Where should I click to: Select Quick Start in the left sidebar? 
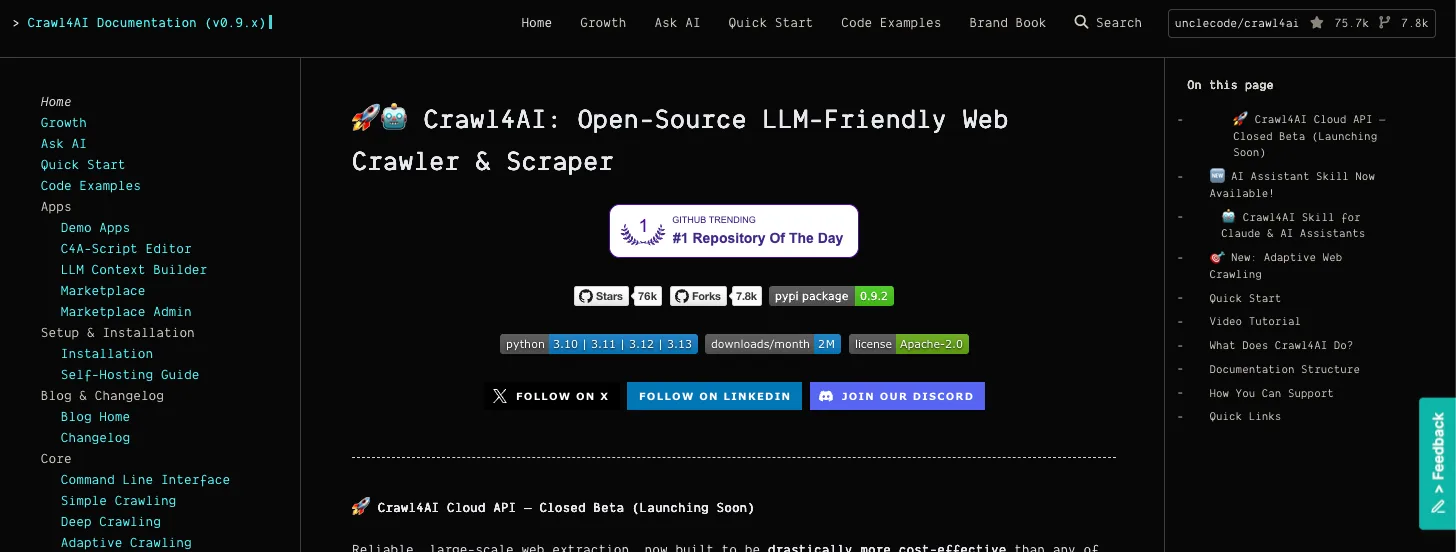pos(83,165)
